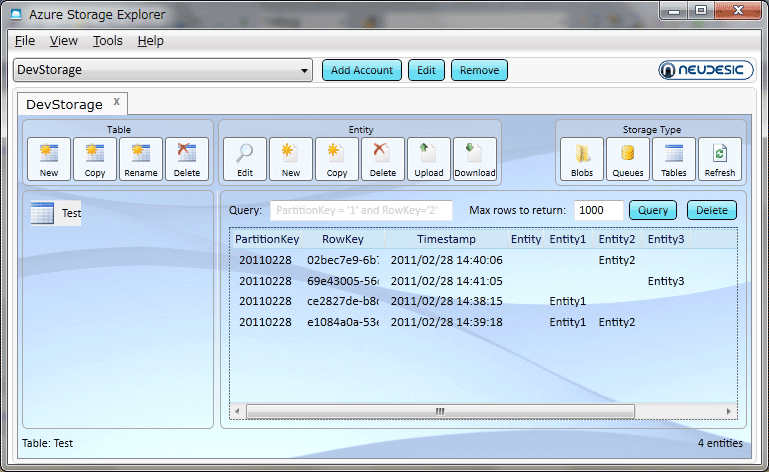Click the Delete button next to Query
769x472 pixels.
tap(712, 210)
